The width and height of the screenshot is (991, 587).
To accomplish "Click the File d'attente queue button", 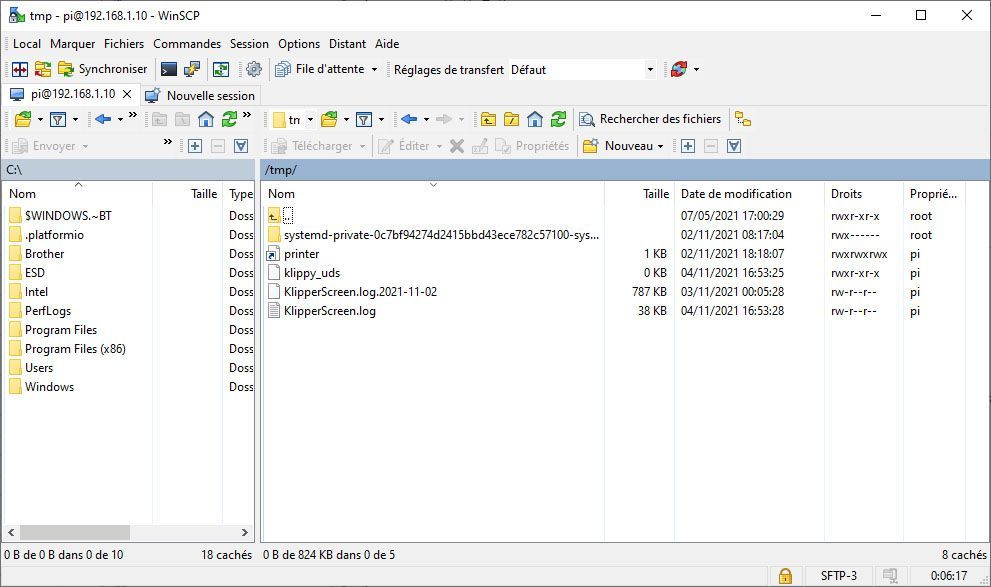I will (x=320, y=69).
